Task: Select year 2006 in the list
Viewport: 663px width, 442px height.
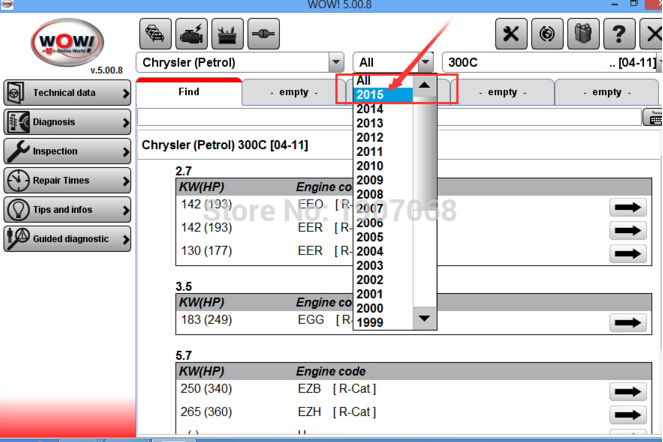Action: 383,223
